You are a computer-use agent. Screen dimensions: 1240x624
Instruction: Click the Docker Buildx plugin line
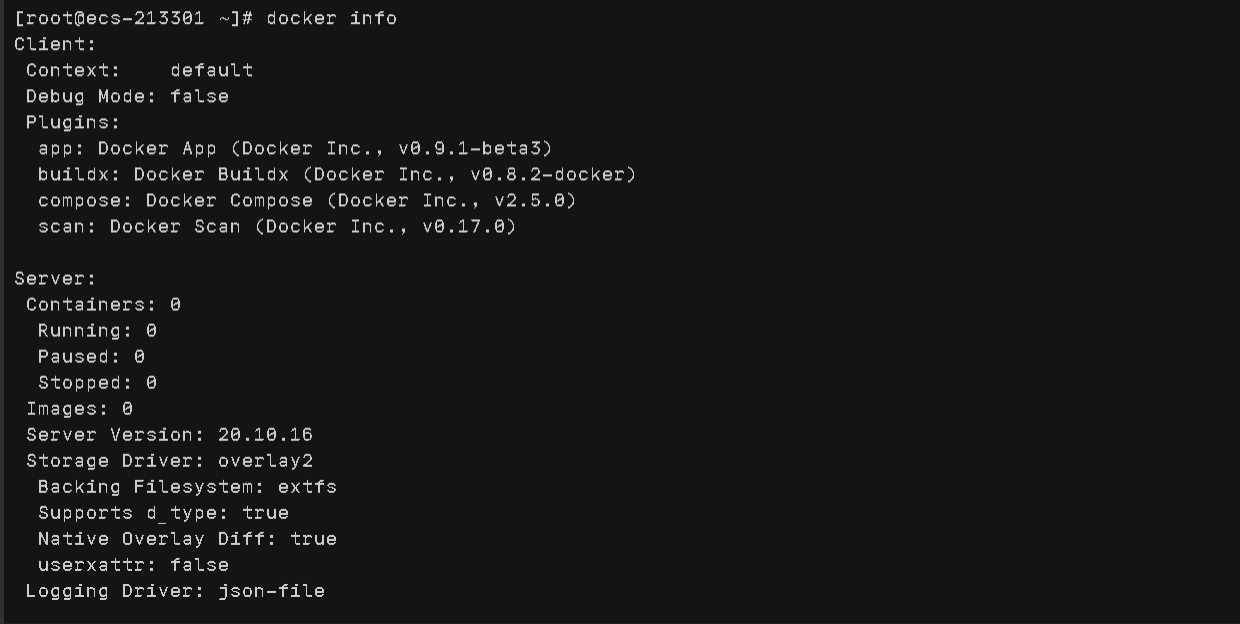337,174
